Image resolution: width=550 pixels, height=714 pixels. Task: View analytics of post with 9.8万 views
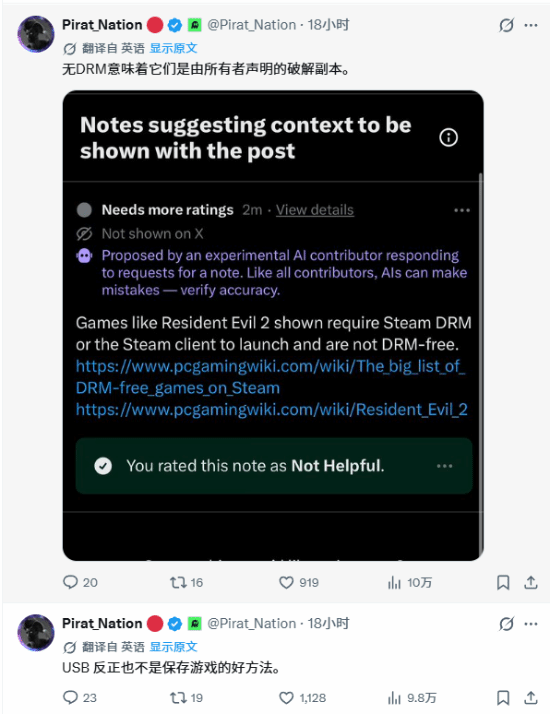coord(412,698)
